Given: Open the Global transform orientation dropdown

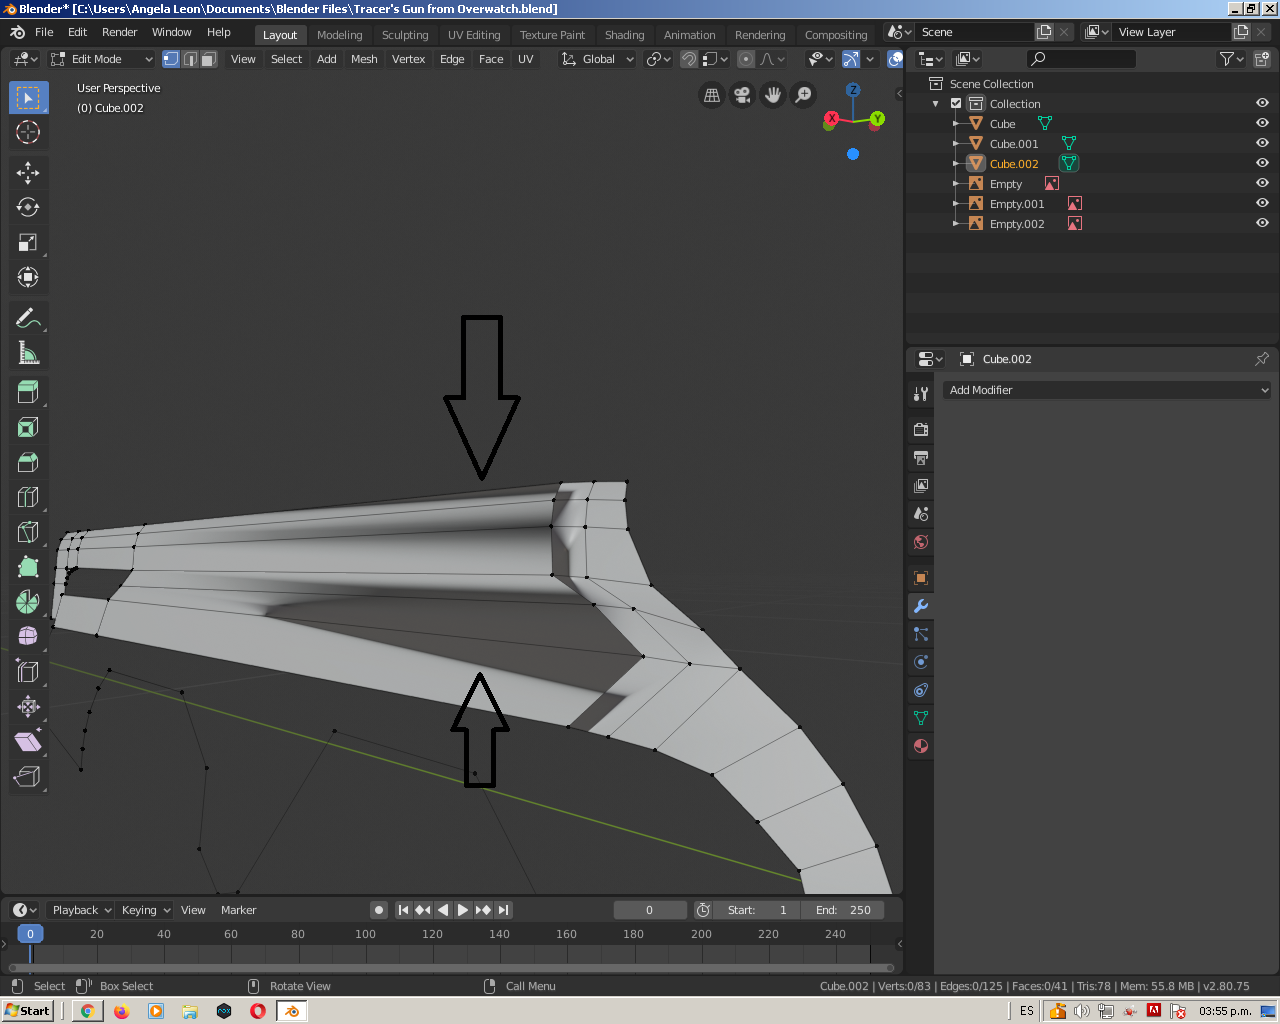Looking at the screenshot, I should click(x=597, y=59).
